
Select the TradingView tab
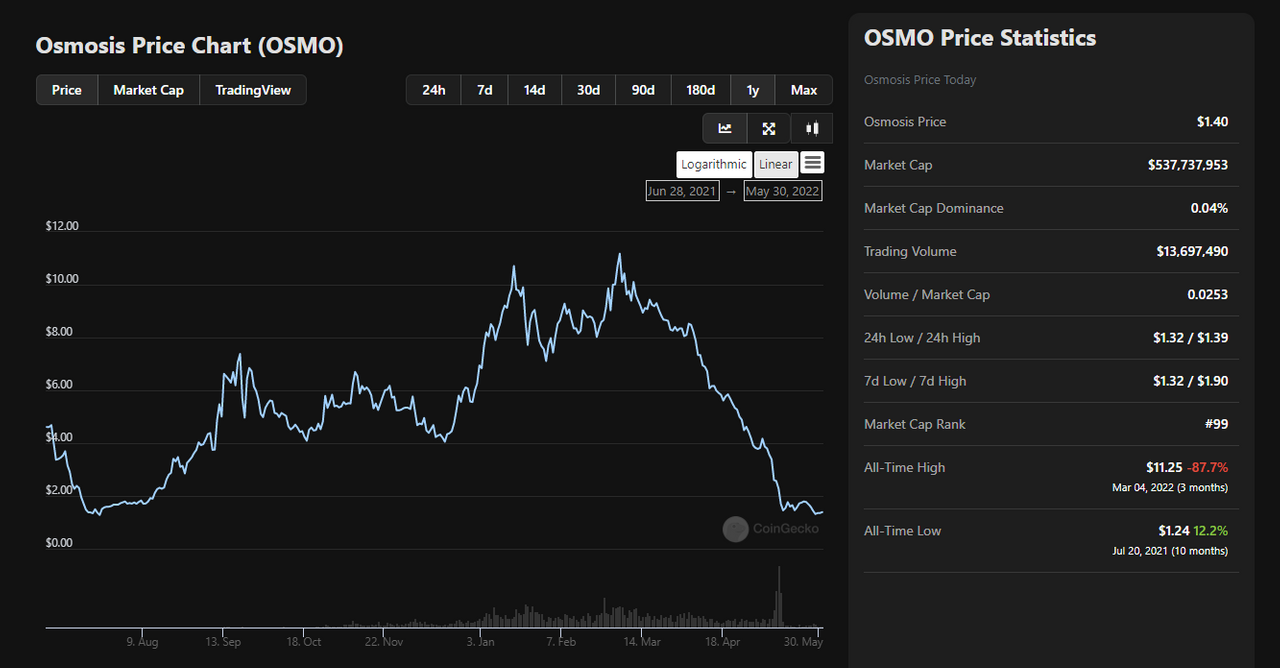click(x=253, y=90)
